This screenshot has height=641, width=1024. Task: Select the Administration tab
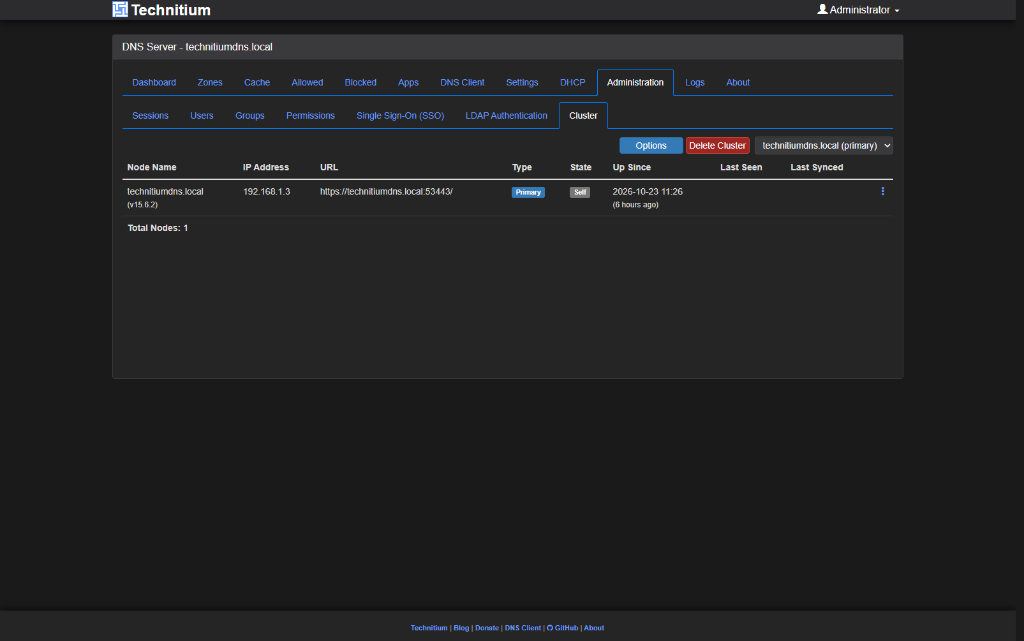coord(635,82)
